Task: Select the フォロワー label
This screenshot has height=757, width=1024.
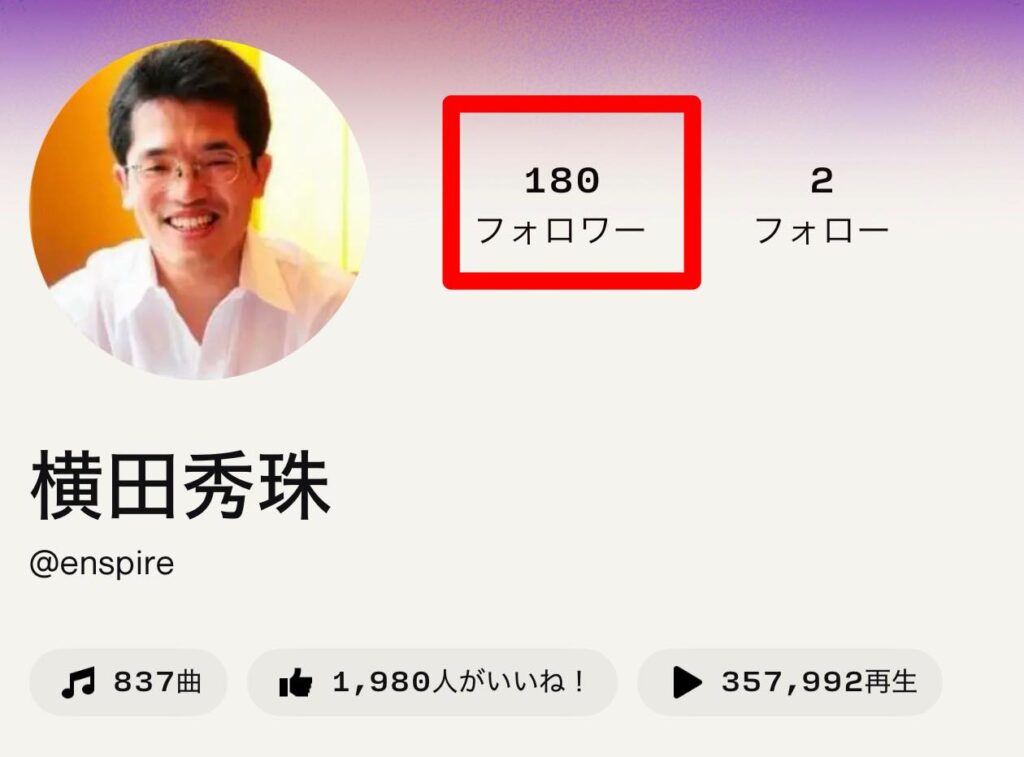Action: [x=561, y=231]
